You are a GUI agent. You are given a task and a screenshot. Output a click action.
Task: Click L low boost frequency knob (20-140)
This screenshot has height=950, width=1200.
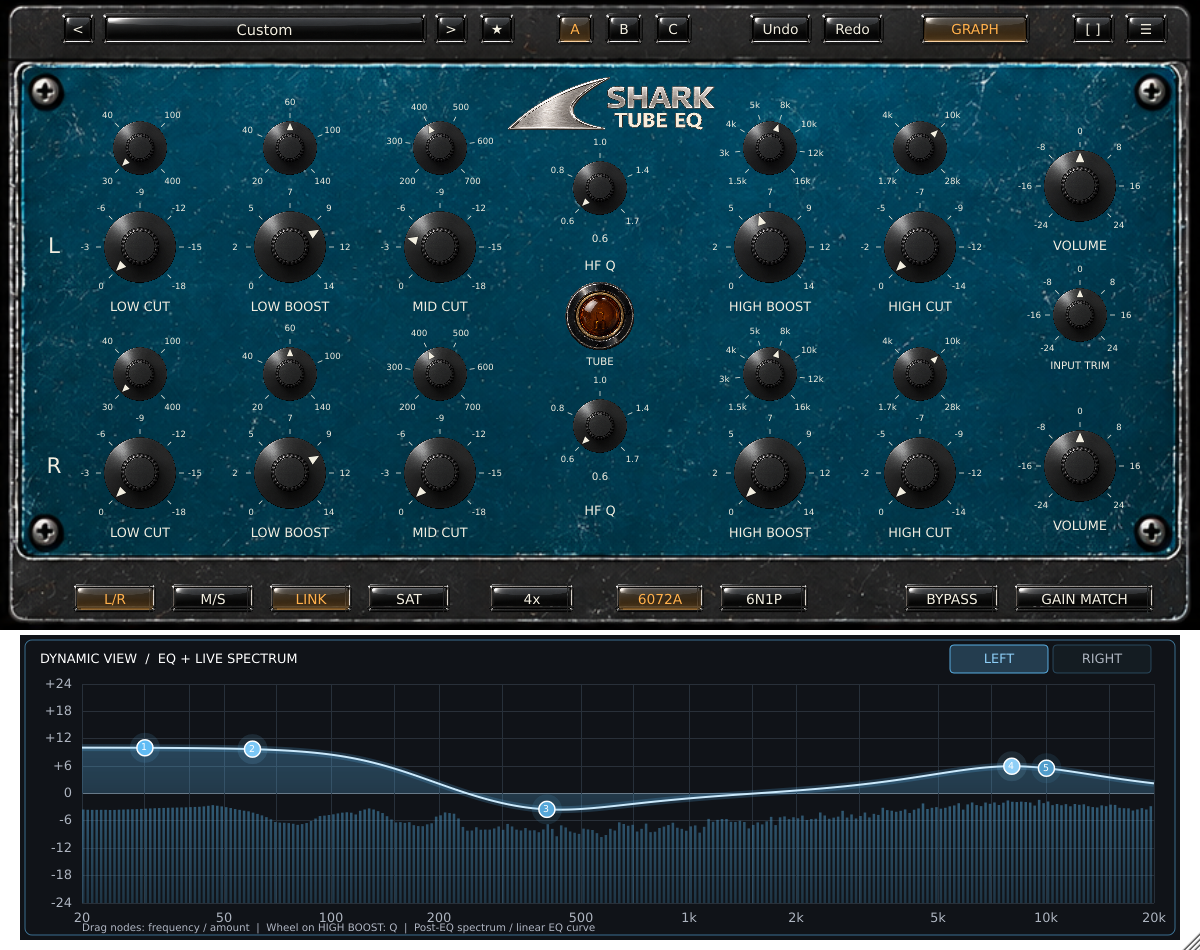pyautogui.click(x=290, y=148)
